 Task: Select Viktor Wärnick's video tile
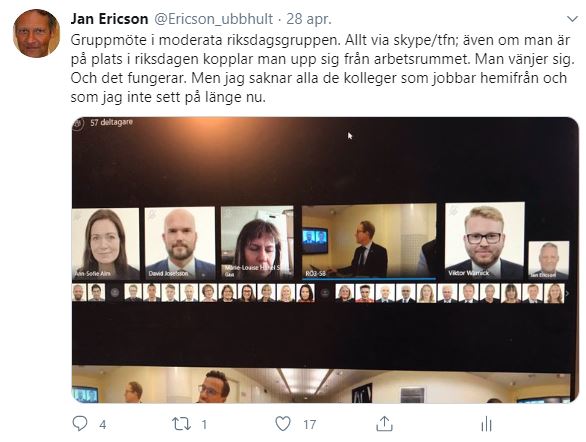coord(484,241)
